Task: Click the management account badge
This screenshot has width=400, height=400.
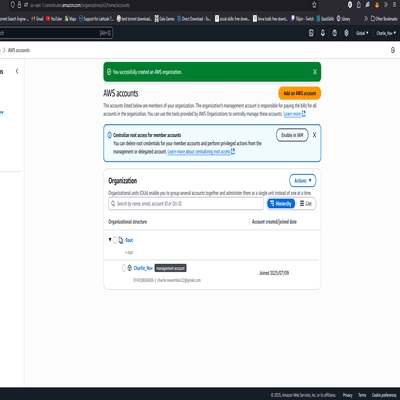Action: (x=170, y=268)
